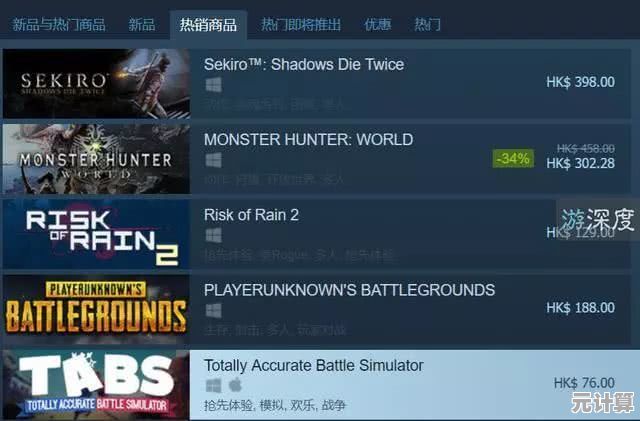The height and width of the screenshot is (421, 640).
Task: Click the Windows icon under Risk of Rain 2
Action: tap(213, 236)
